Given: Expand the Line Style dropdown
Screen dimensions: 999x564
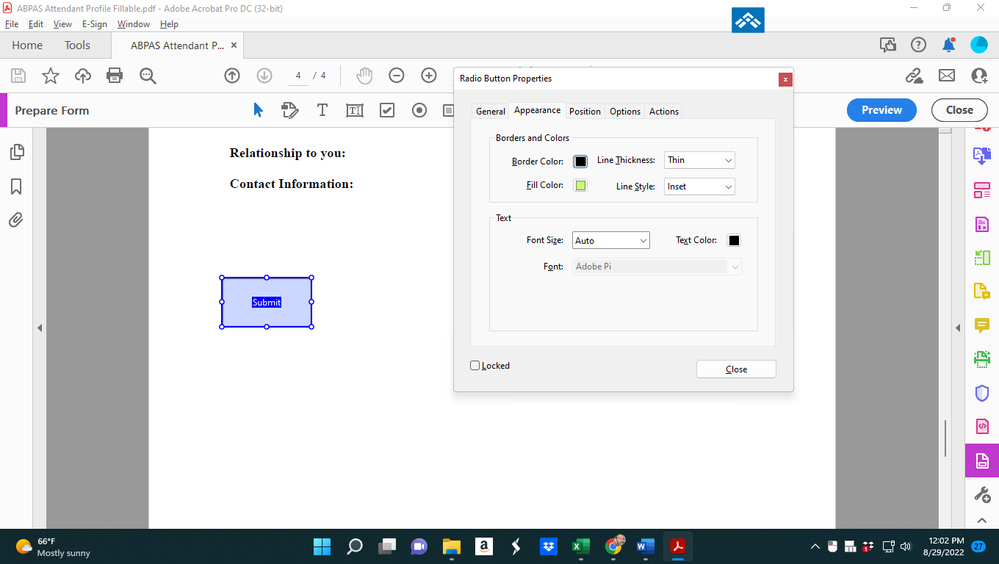Looking at the screenshot, I should pyautogui.click(x=700, y=187).
